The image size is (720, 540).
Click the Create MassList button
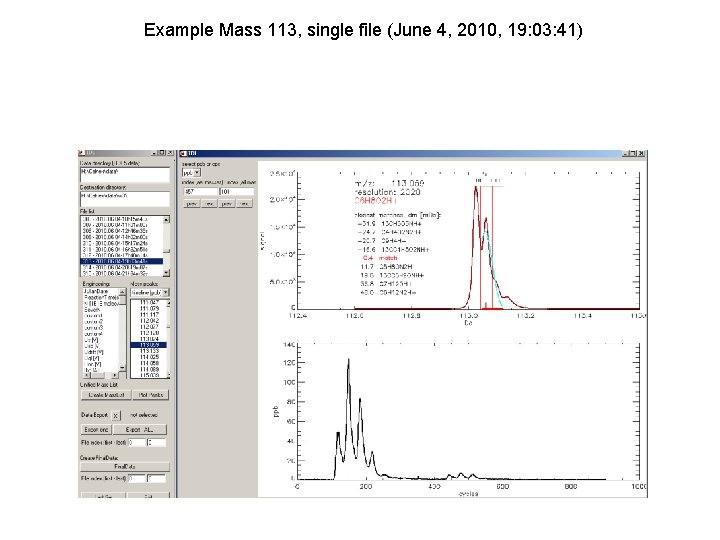point(106,395)
